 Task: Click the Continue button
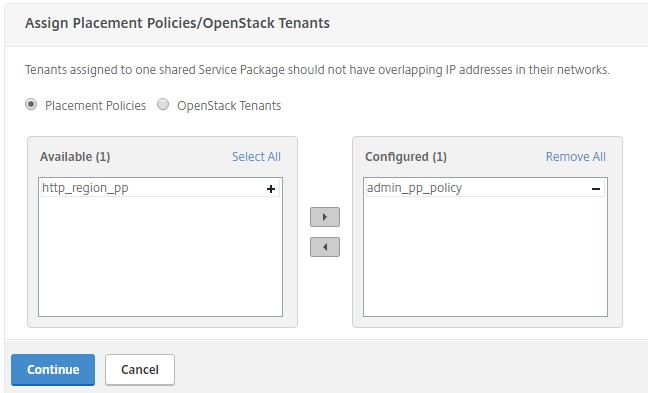click(x=53, y=369)
